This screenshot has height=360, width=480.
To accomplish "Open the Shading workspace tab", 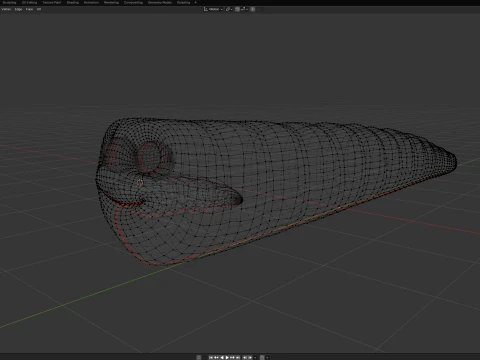I will click(x=73, y=2).
